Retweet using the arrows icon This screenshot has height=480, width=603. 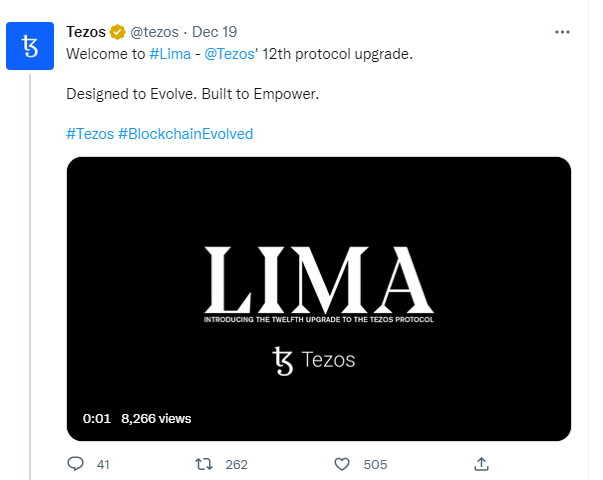point(204,464)
